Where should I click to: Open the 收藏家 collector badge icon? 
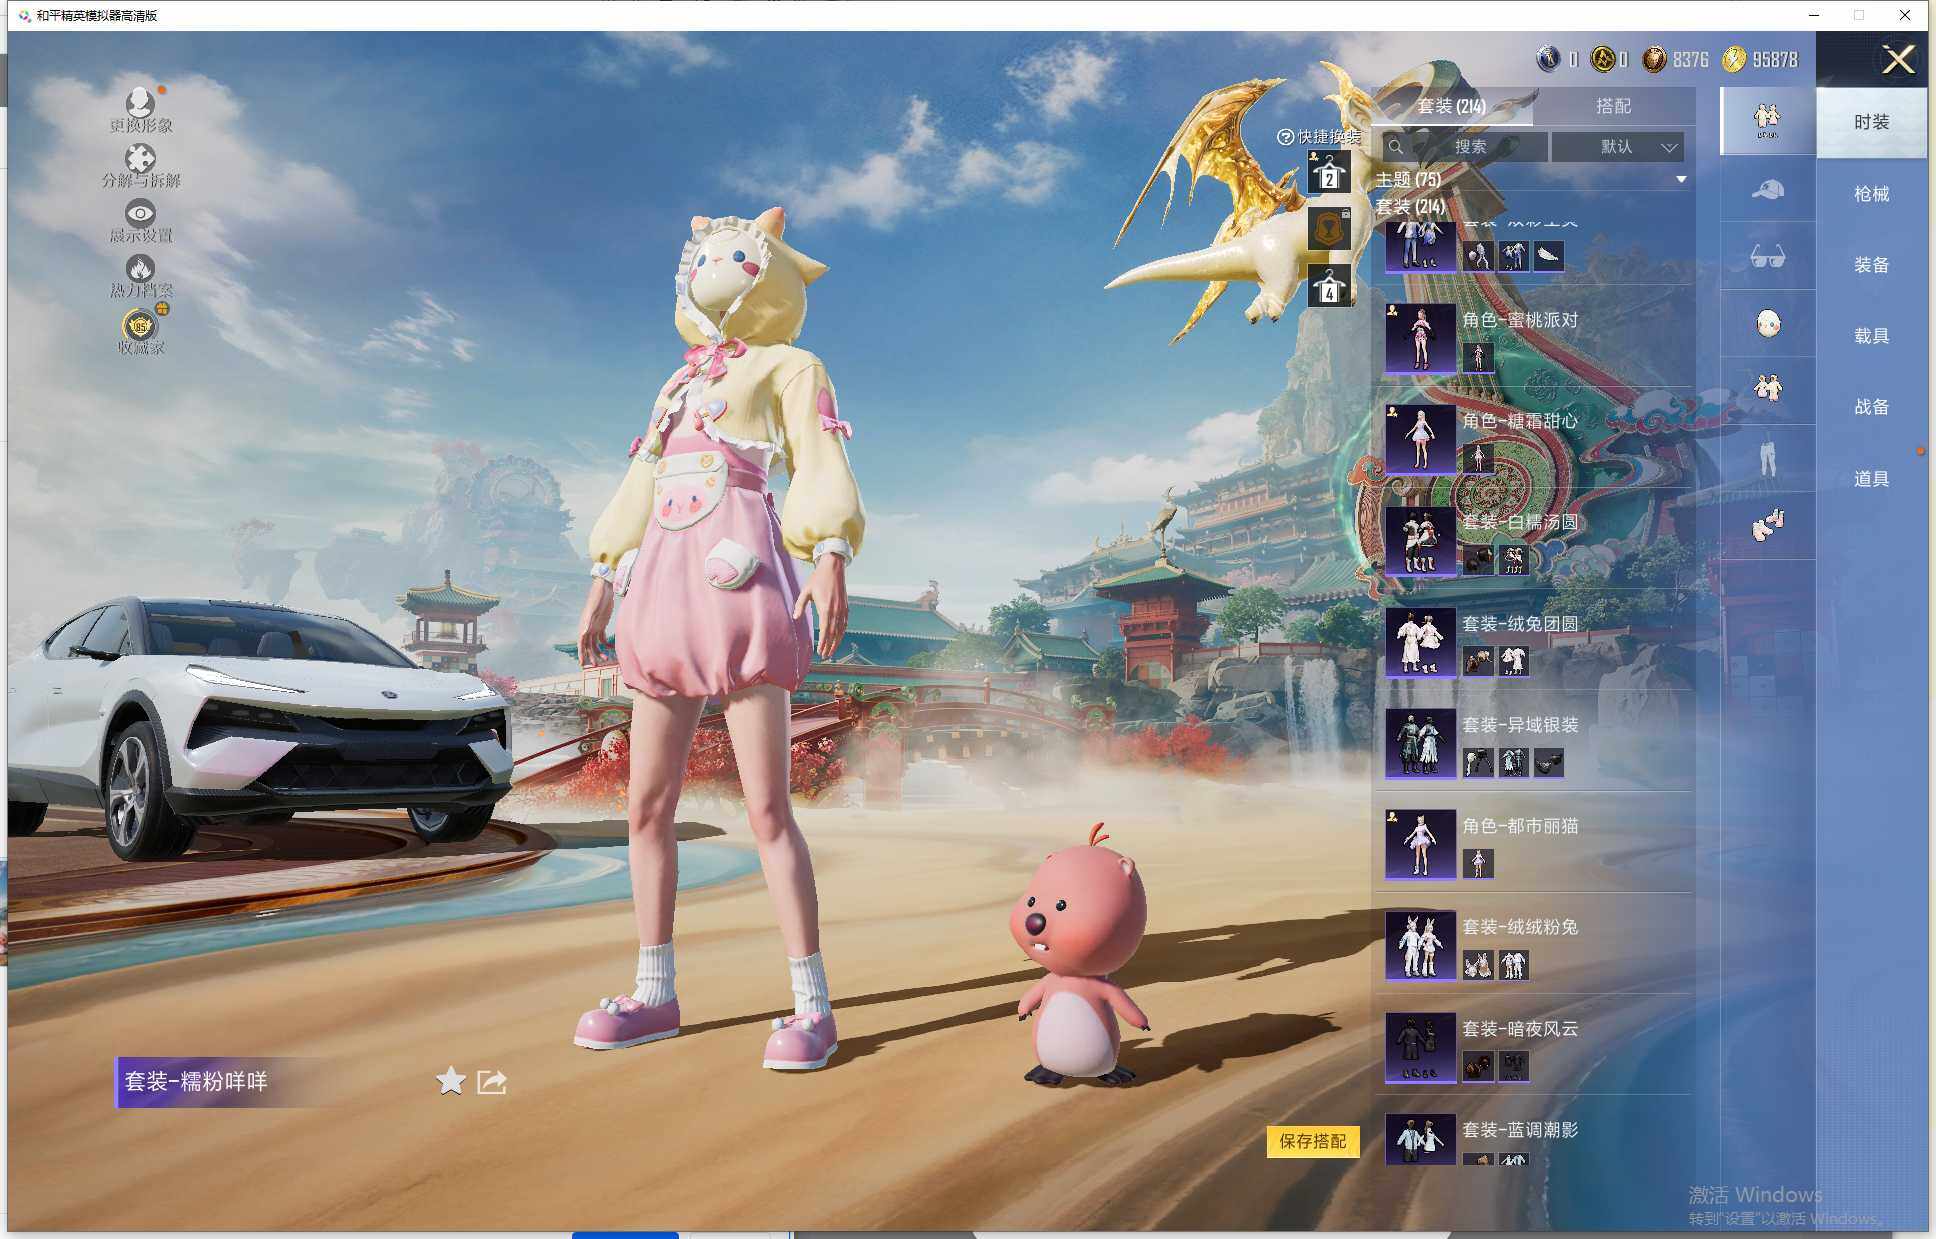tap(140, 326)
